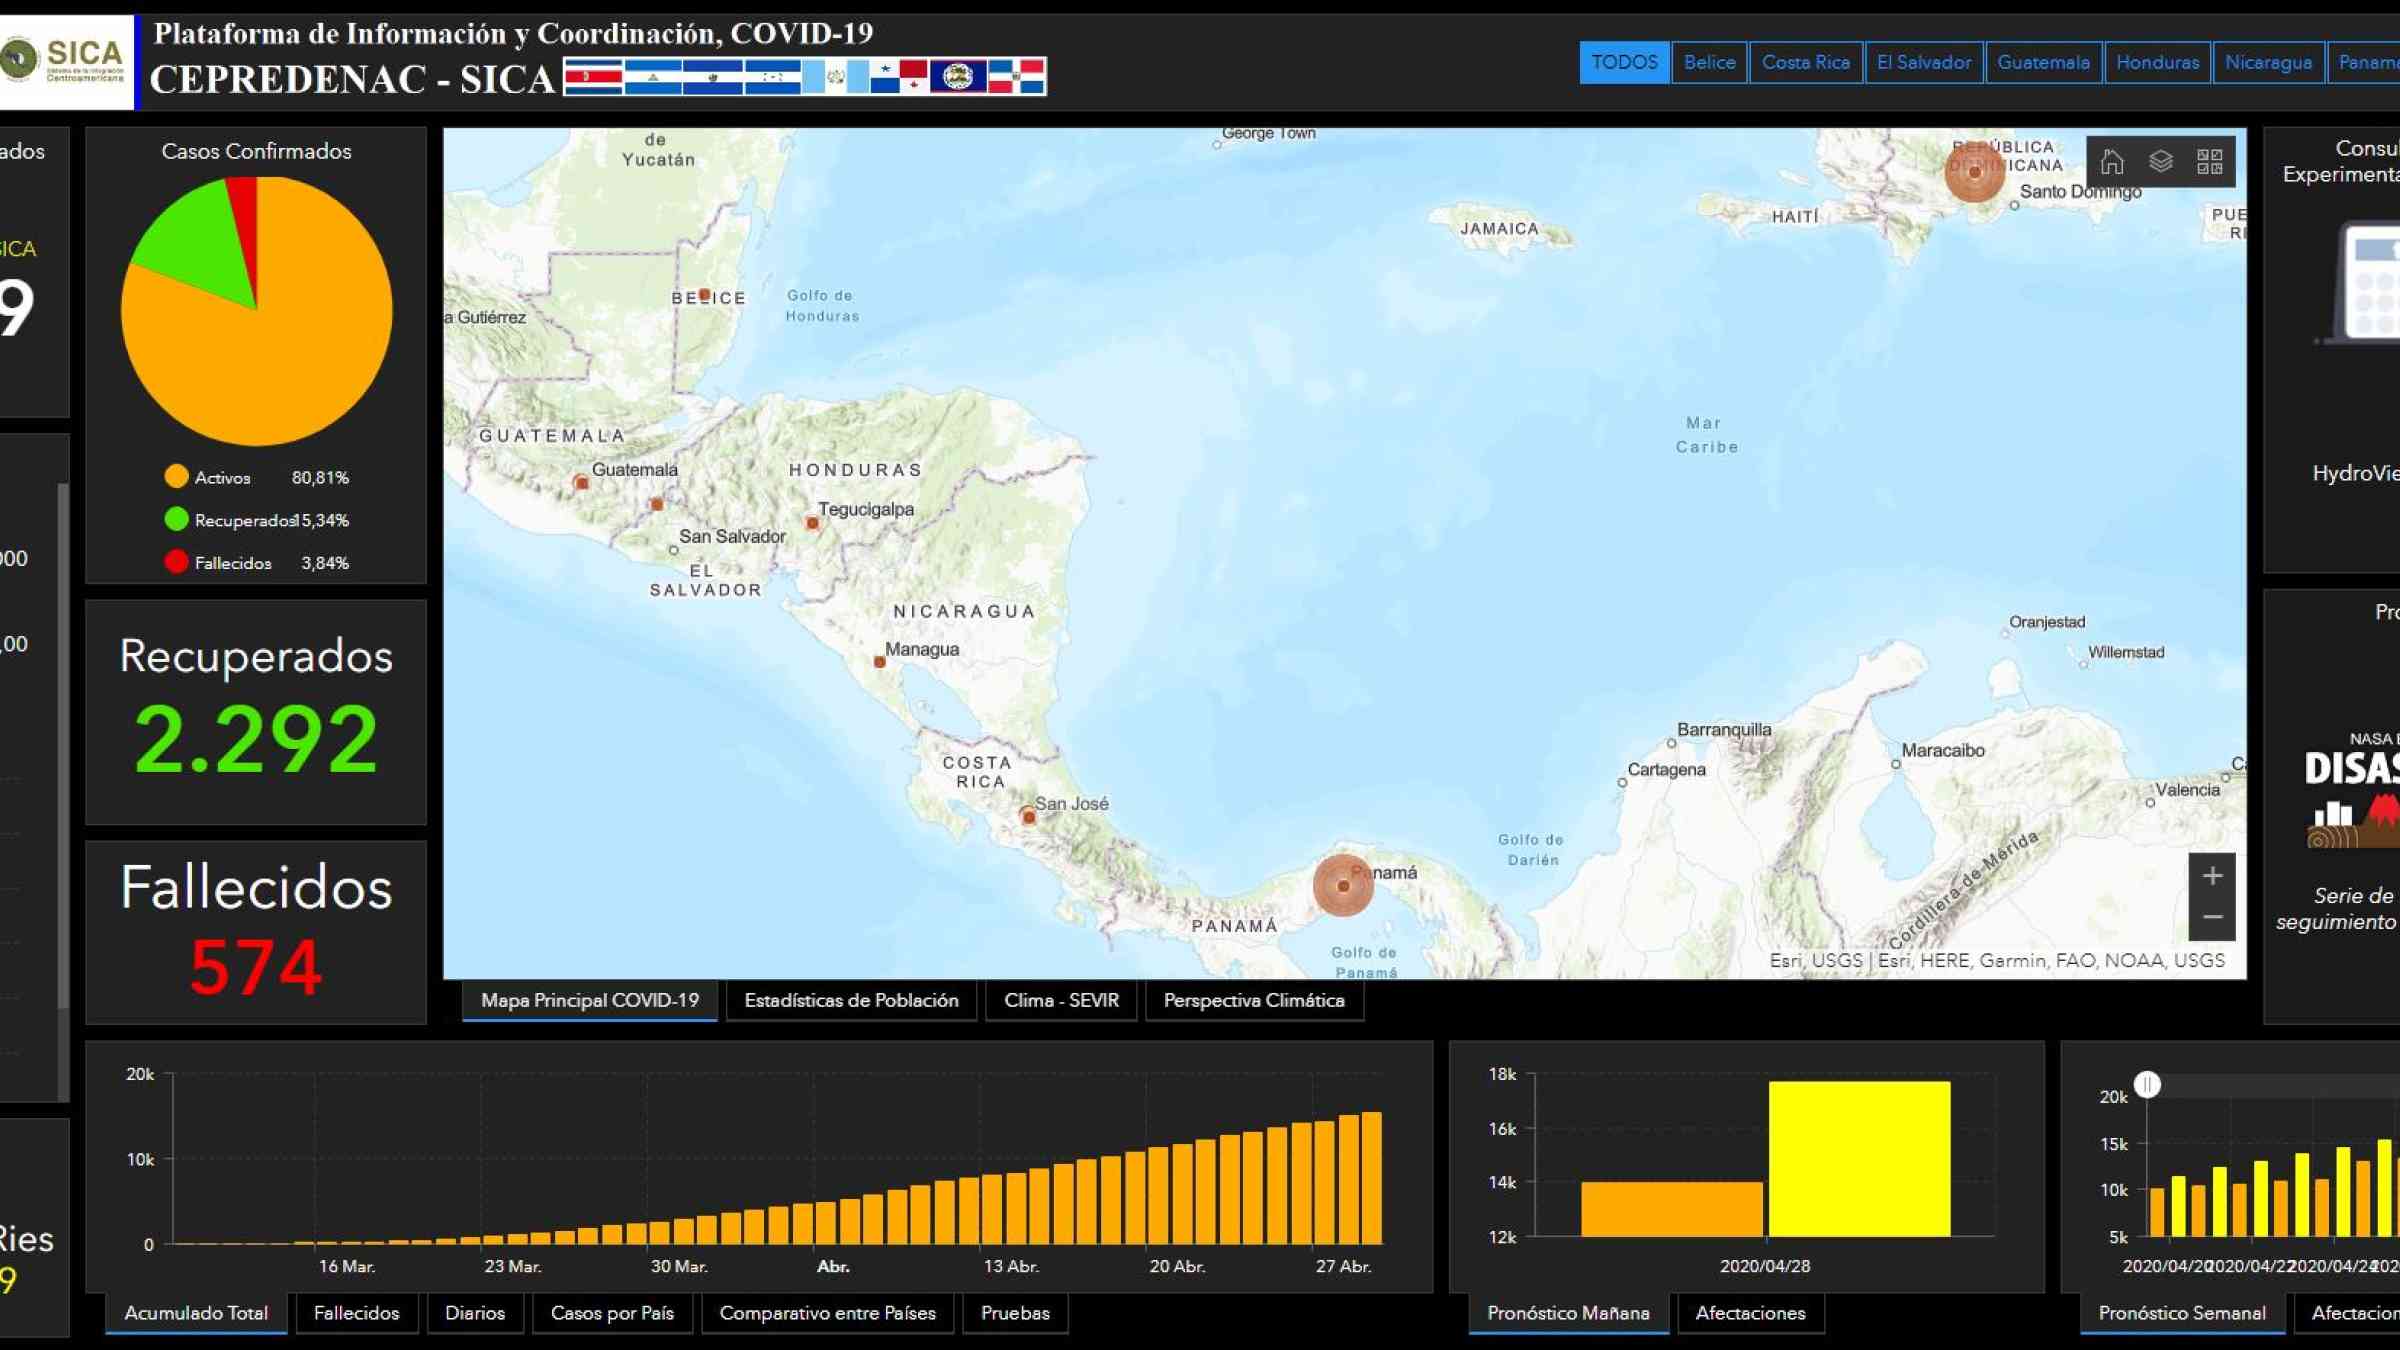
Task: Open Perspectiva Climática tab
Action: click(x=1254, y=1001)
